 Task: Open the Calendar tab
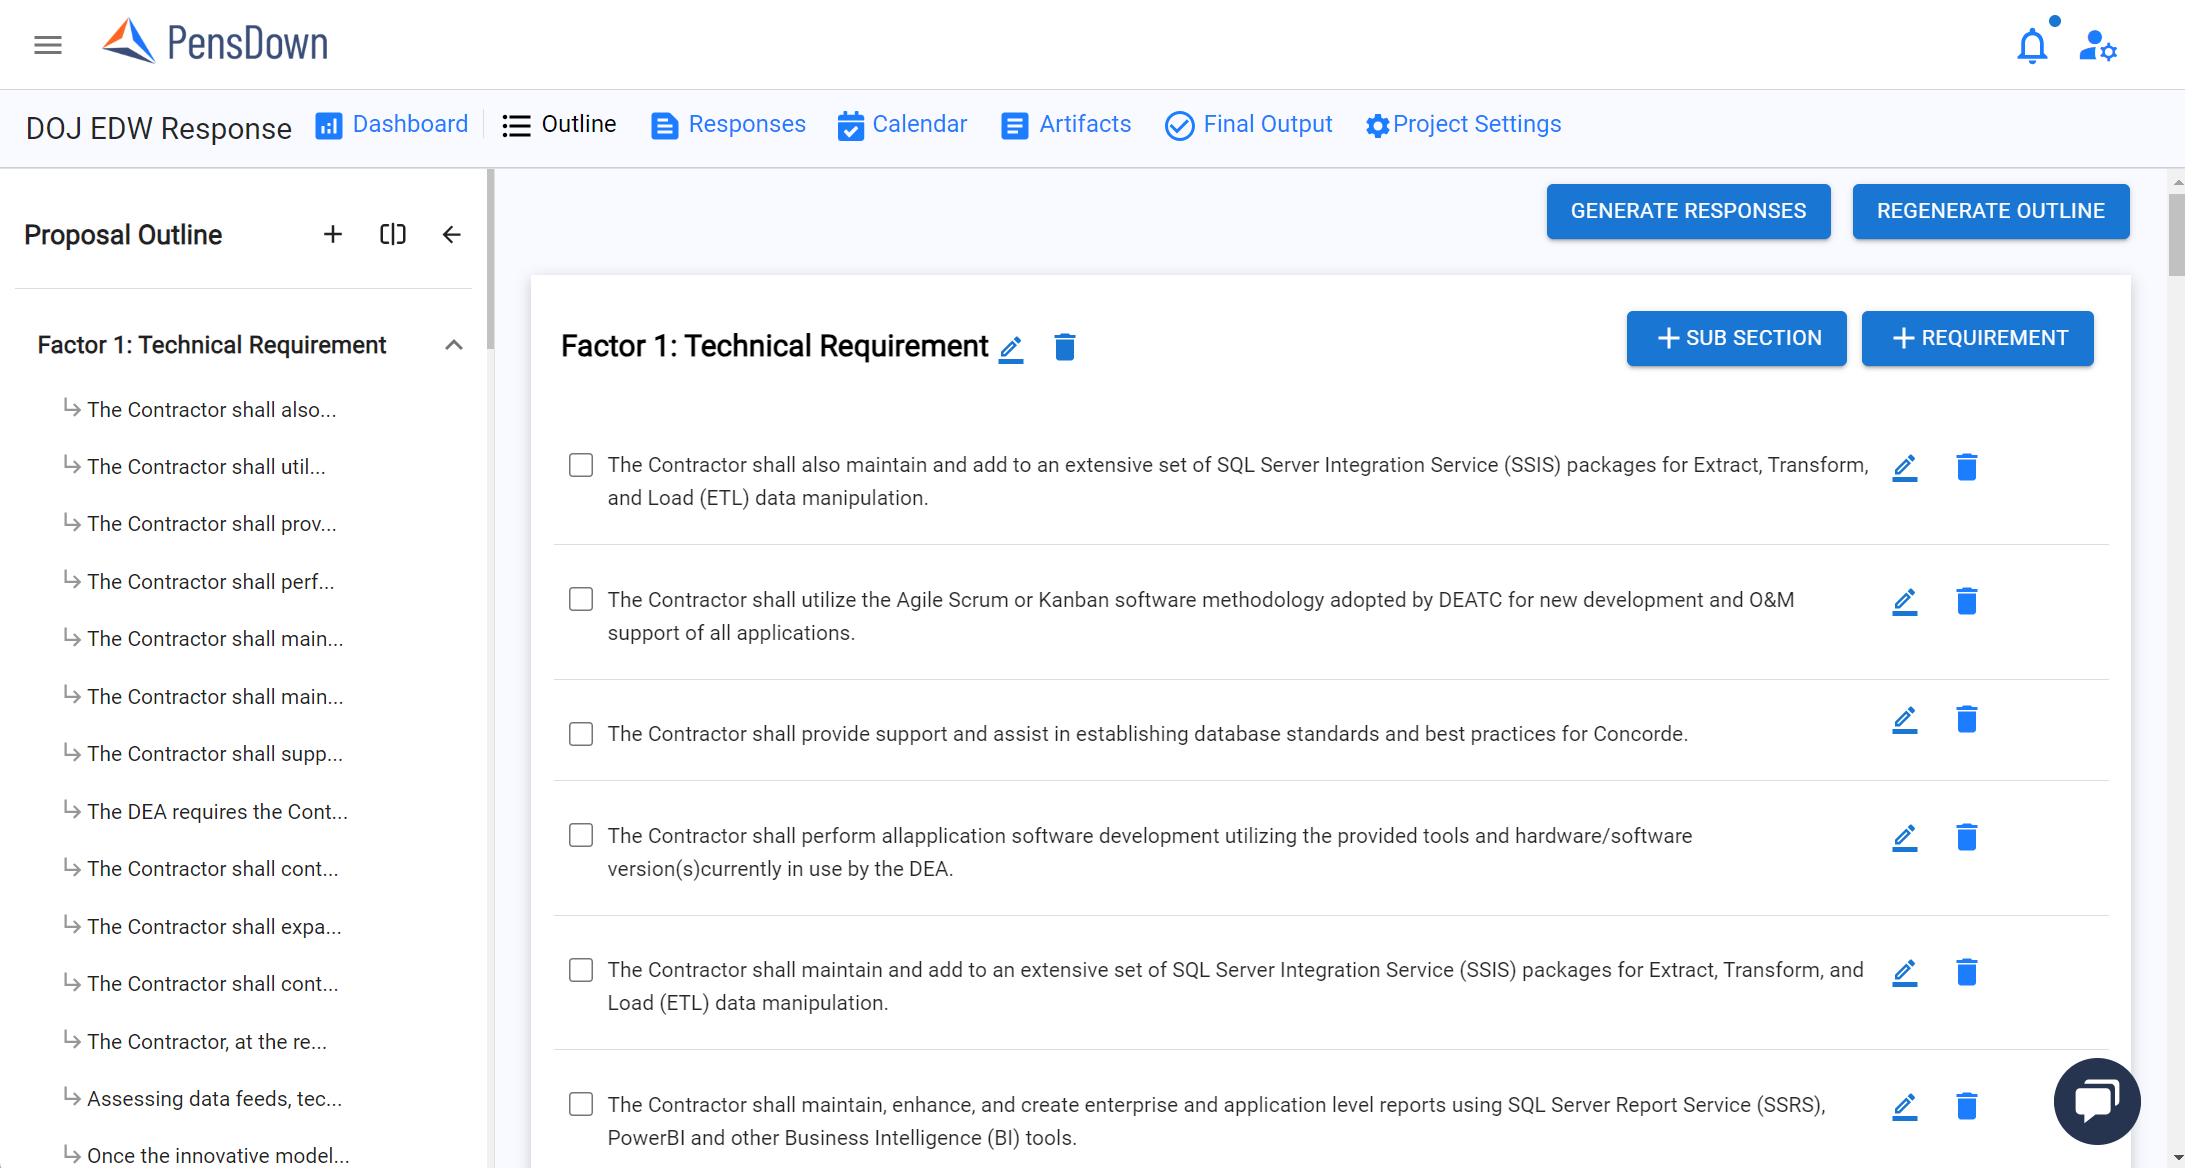[x=903, y=124]
